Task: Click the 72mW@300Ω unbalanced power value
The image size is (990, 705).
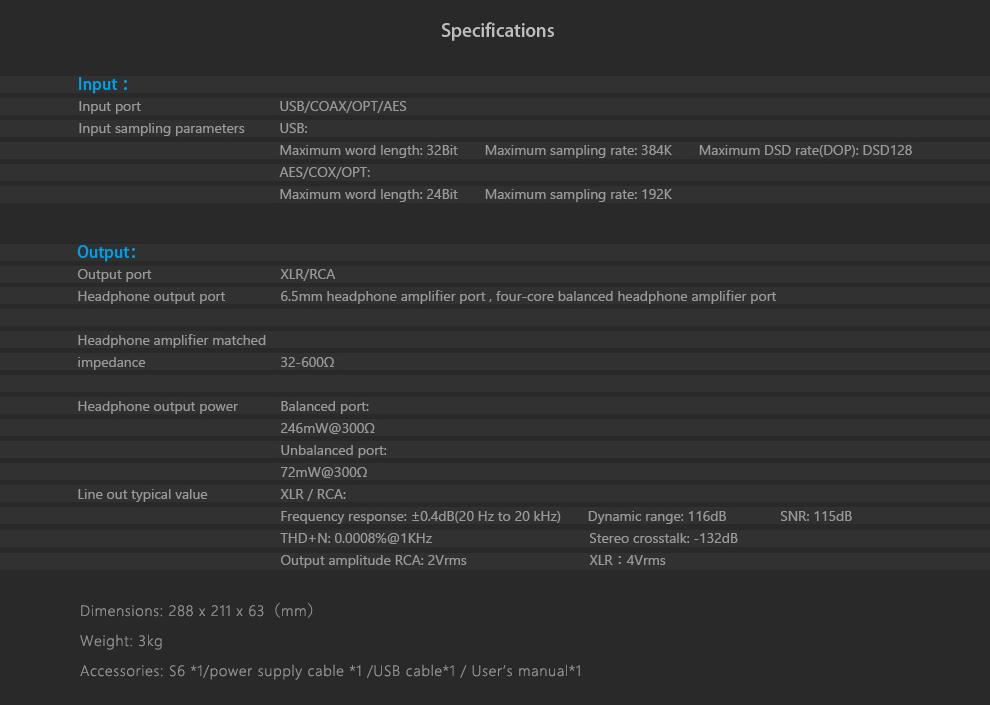Action: [323, 472]
